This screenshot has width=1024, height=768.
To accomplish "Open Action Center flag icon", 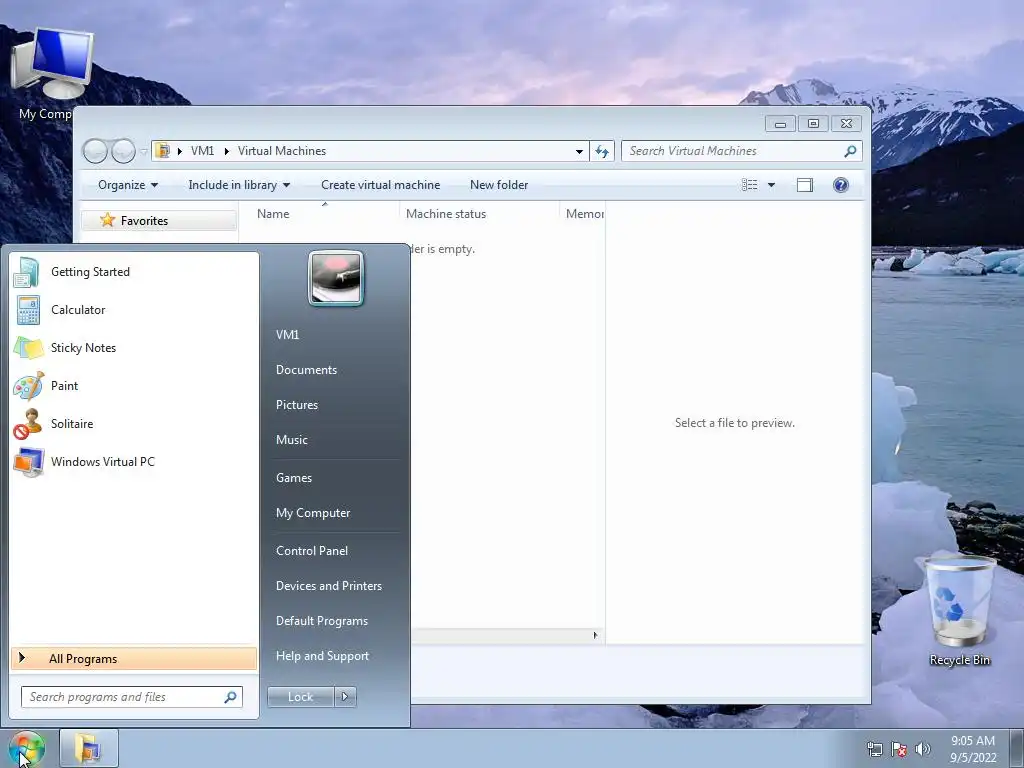I will coord(899,749).
